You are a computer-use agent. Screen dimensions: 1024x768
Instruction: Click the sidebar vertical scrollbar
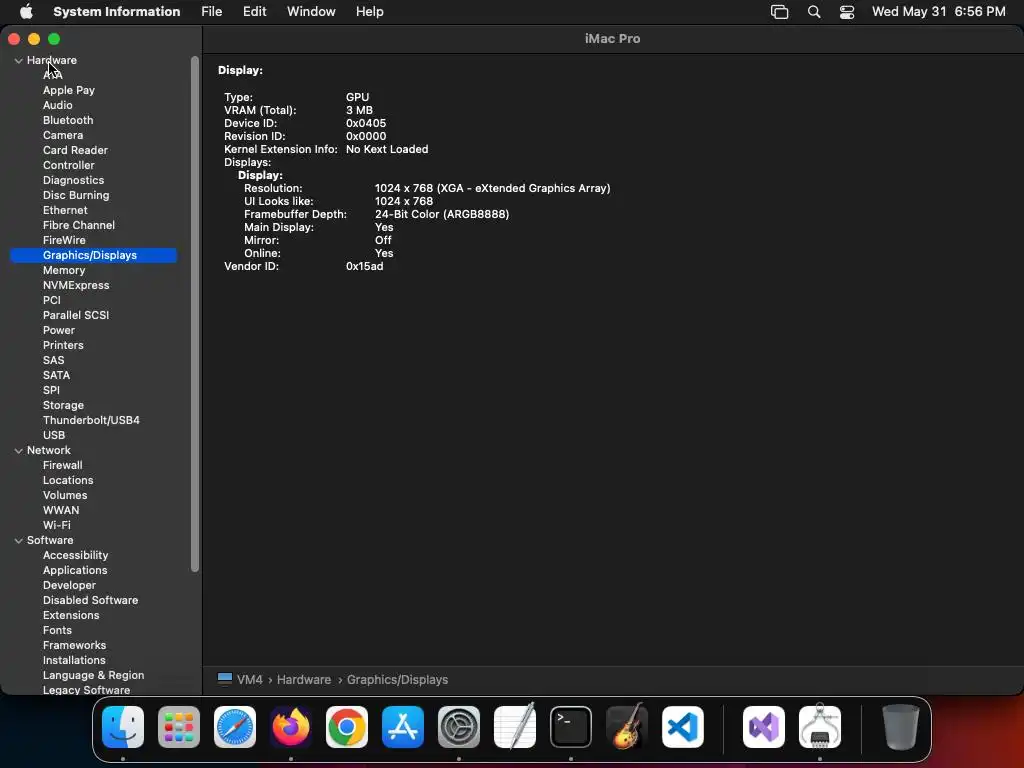(194, 313)
